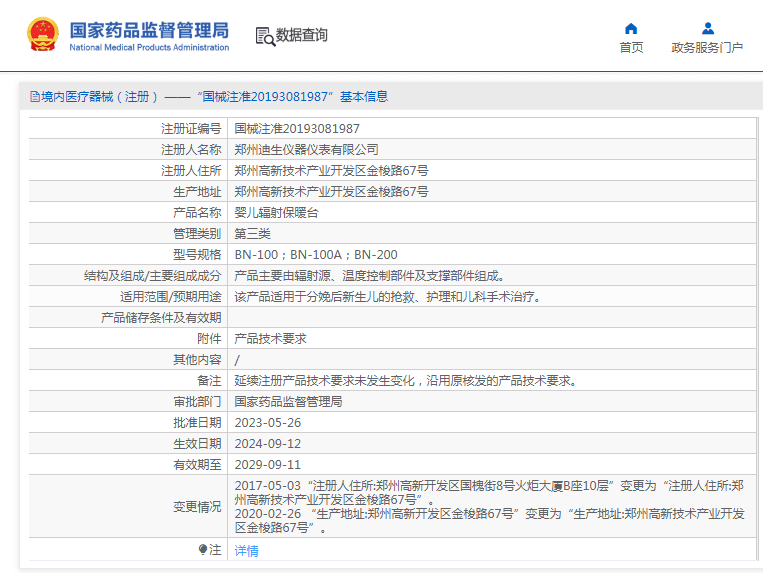Click the document icon before 境内医疗器械
This screenshot has height=573, width=763.
tap(35, 96)
